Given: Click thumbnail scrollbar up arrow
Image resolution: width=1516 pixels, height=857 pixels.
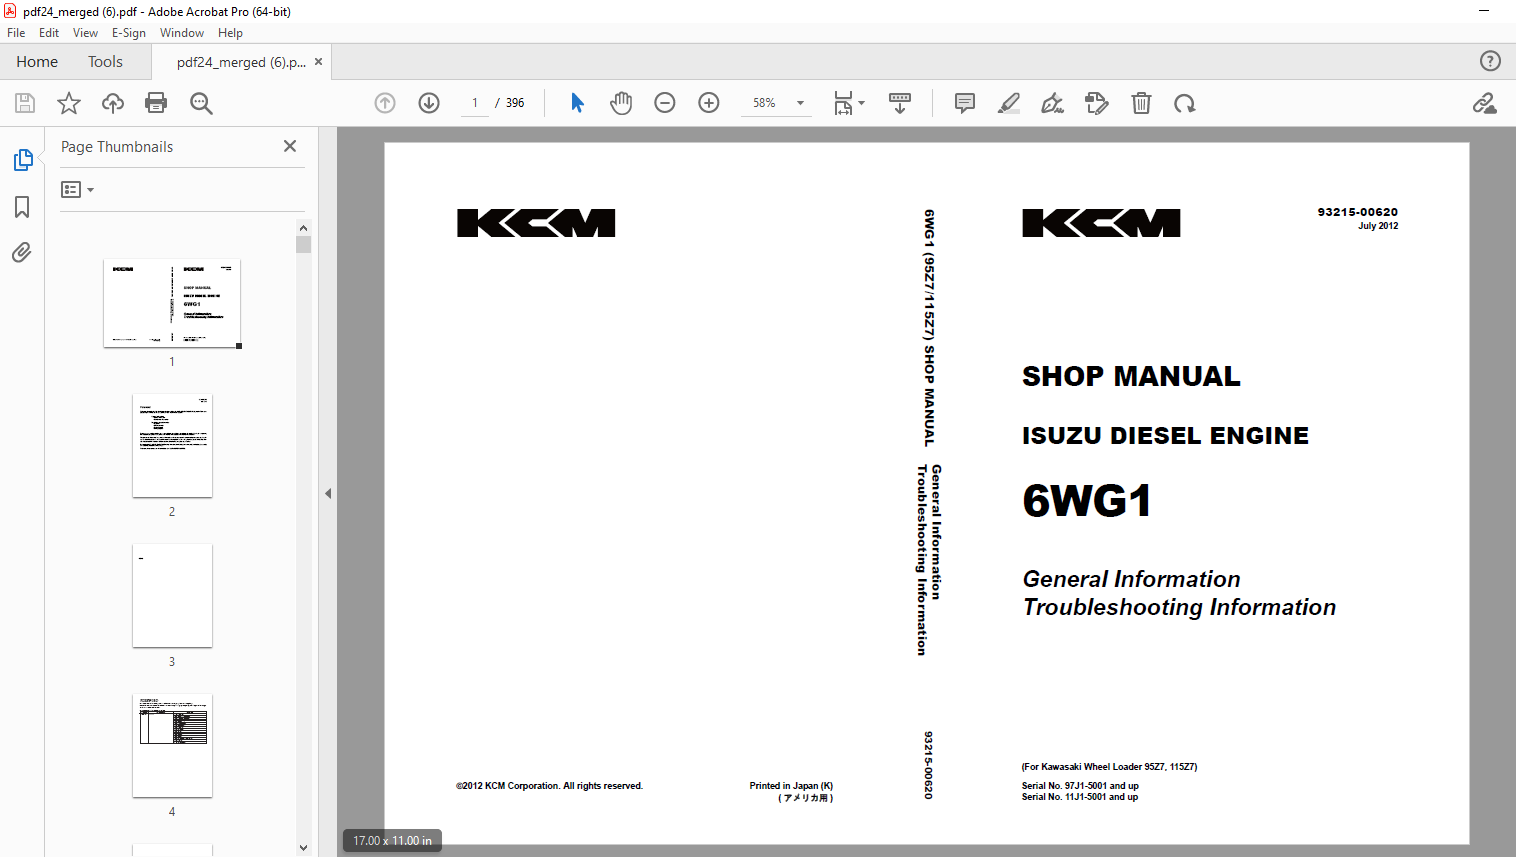Looking at the screenshot, I should point(304,227).
